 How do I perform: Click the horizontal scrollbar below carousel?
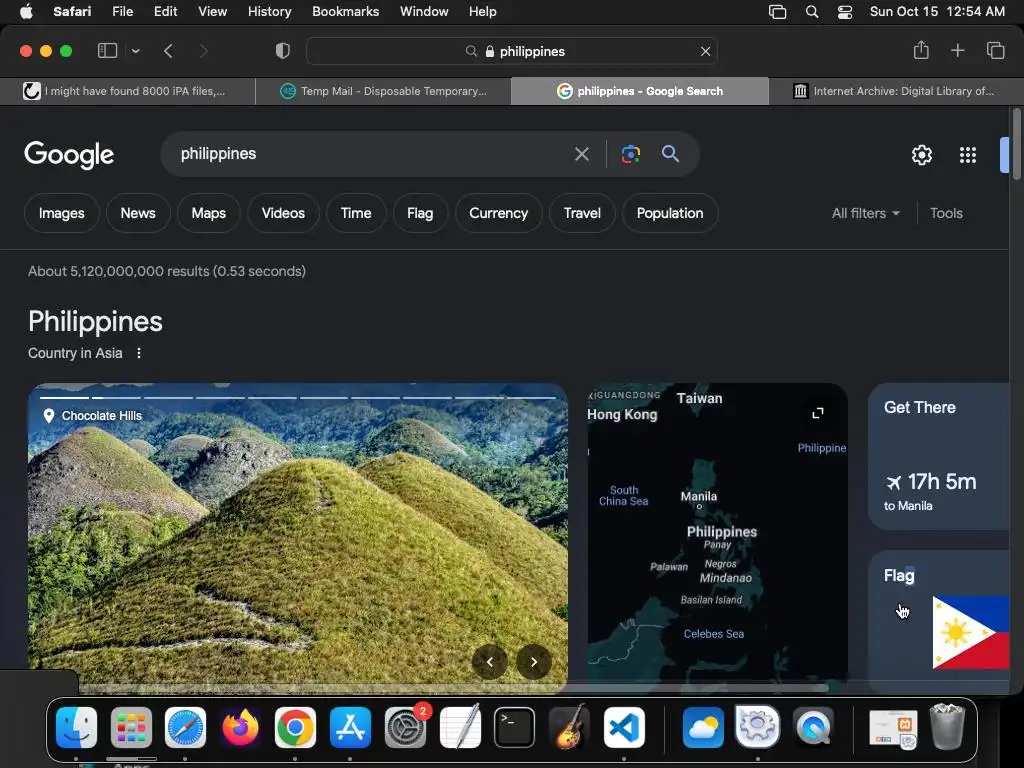point(453,688)
